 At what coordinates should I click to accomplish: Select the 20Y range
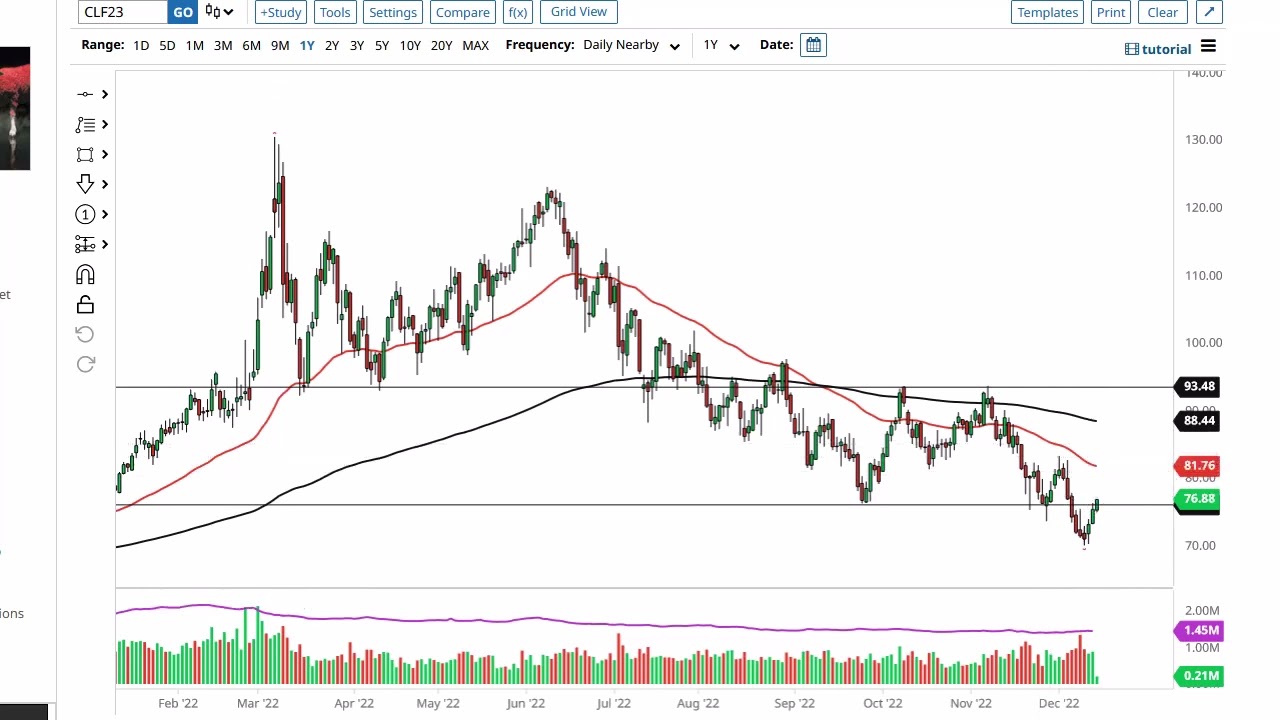coord(441,45)
